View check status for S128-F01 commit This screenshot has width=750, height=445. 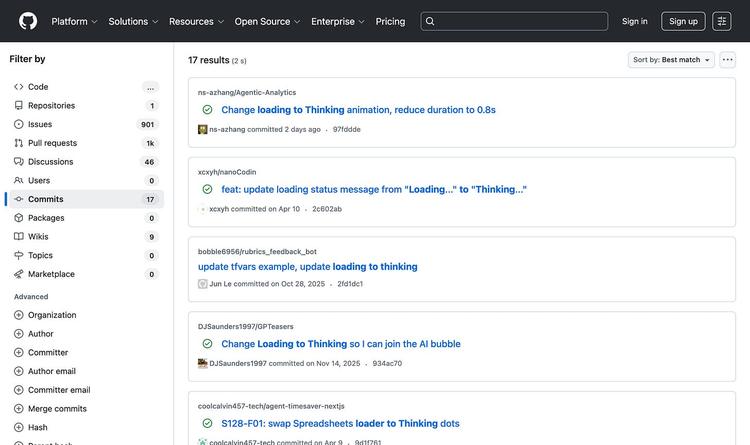[207, 423]
